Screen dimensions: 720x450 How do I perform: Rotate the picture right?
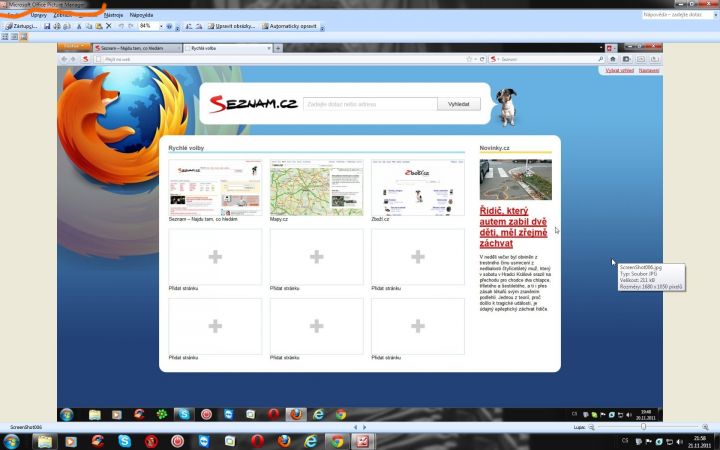(199, 26)
